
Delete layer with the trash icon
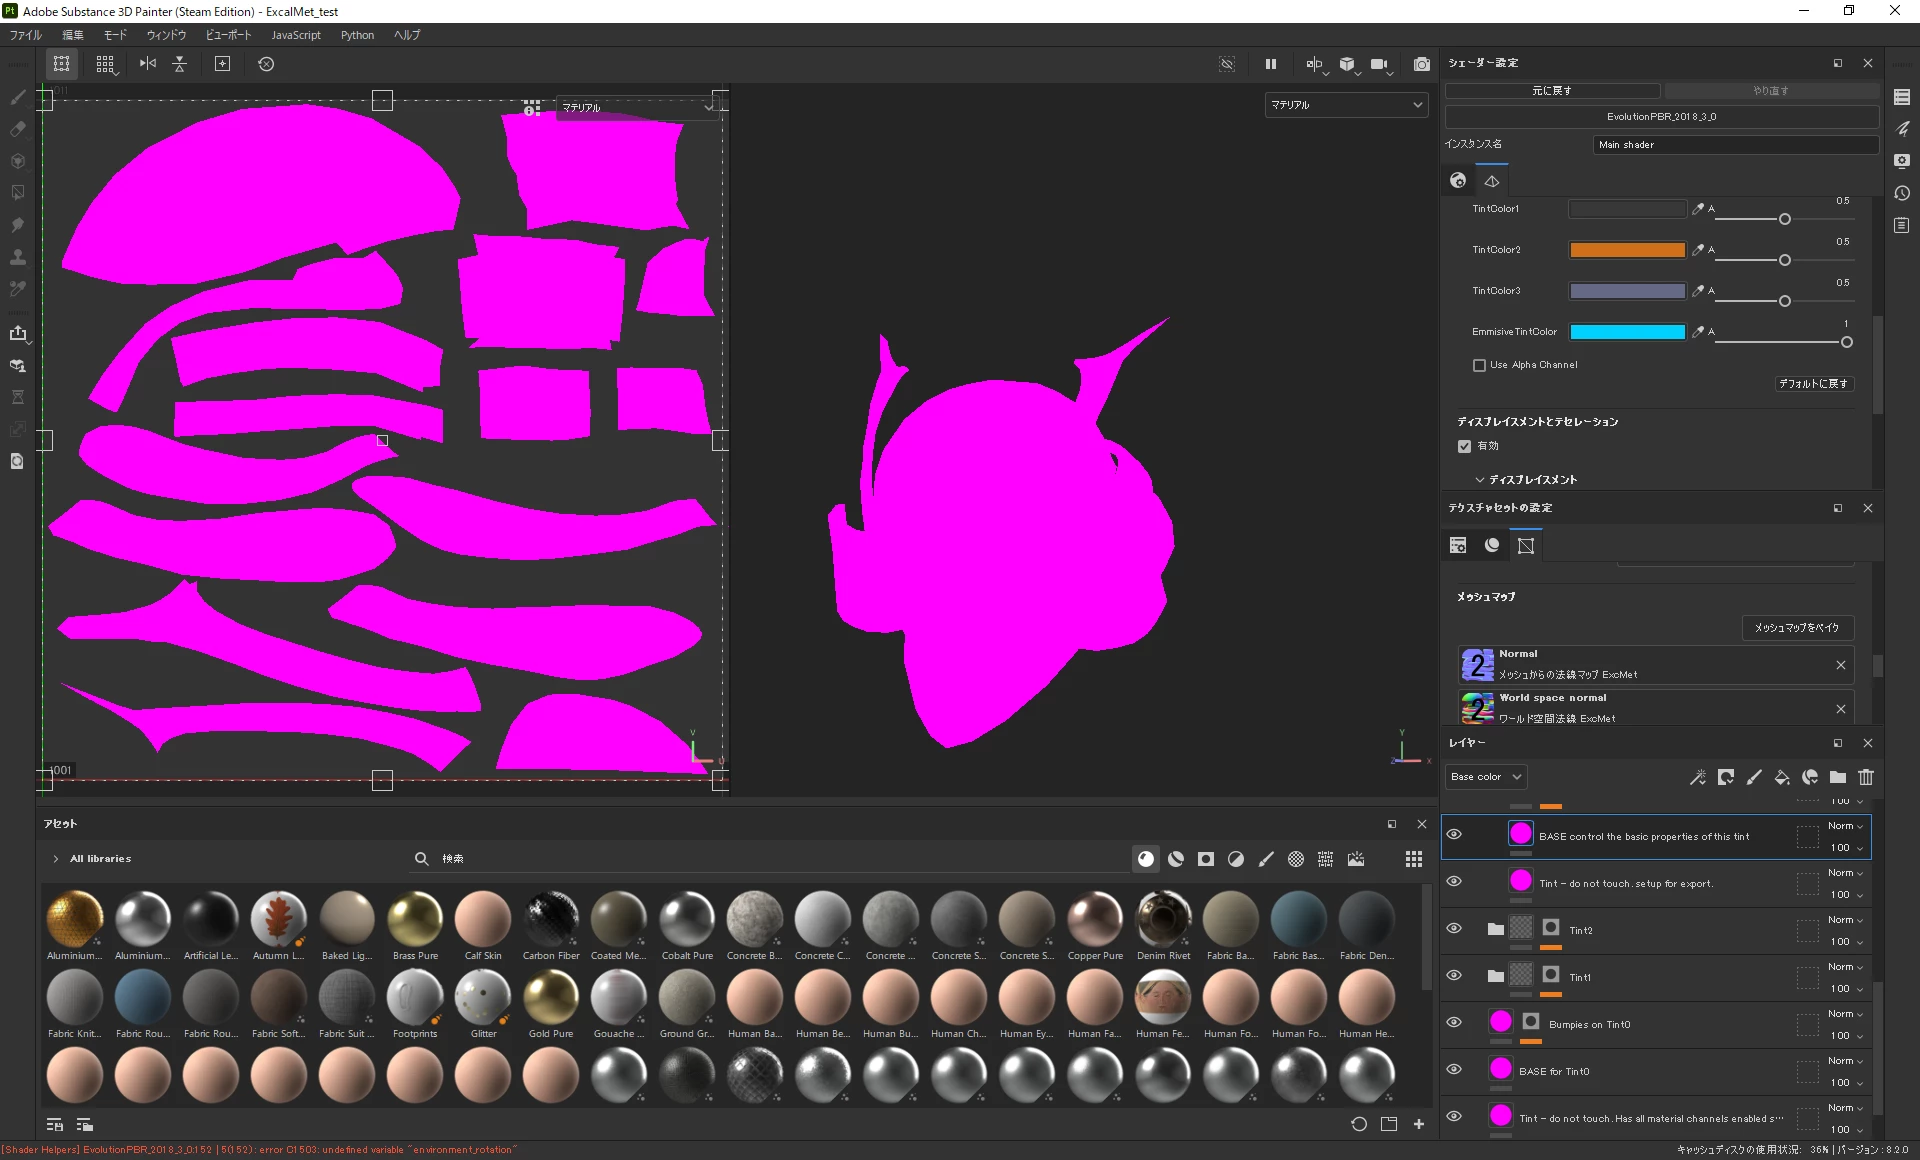(1866, 777)
